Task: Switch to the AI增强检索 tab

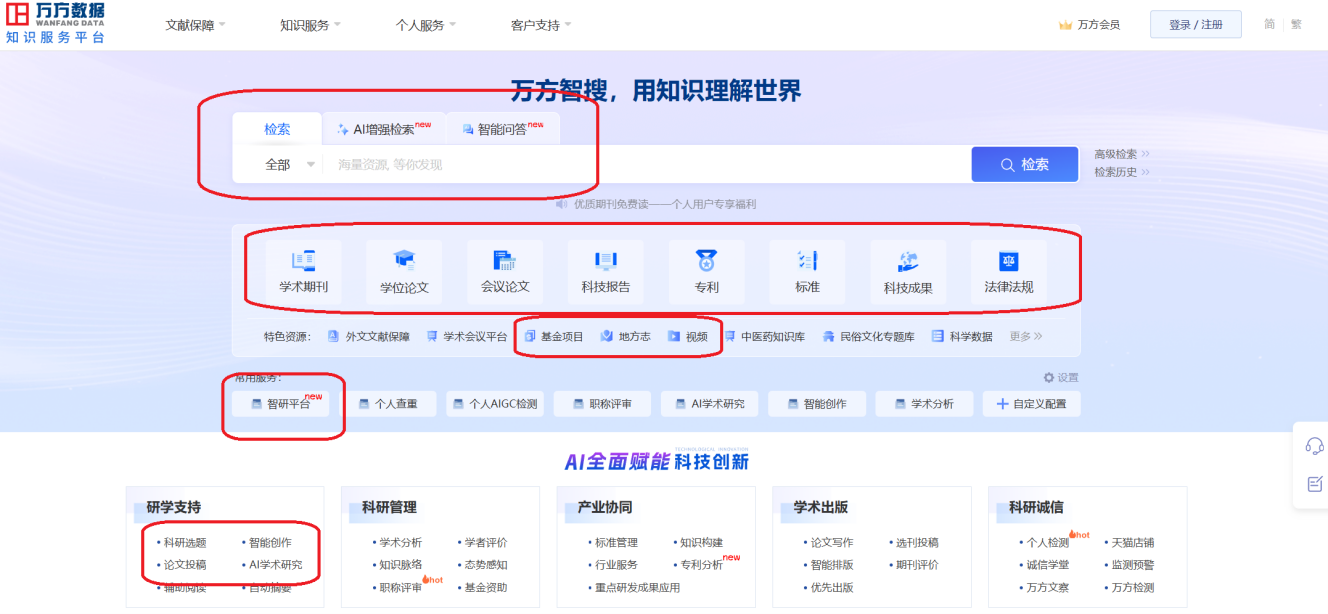Action: (x=384, y=129)
